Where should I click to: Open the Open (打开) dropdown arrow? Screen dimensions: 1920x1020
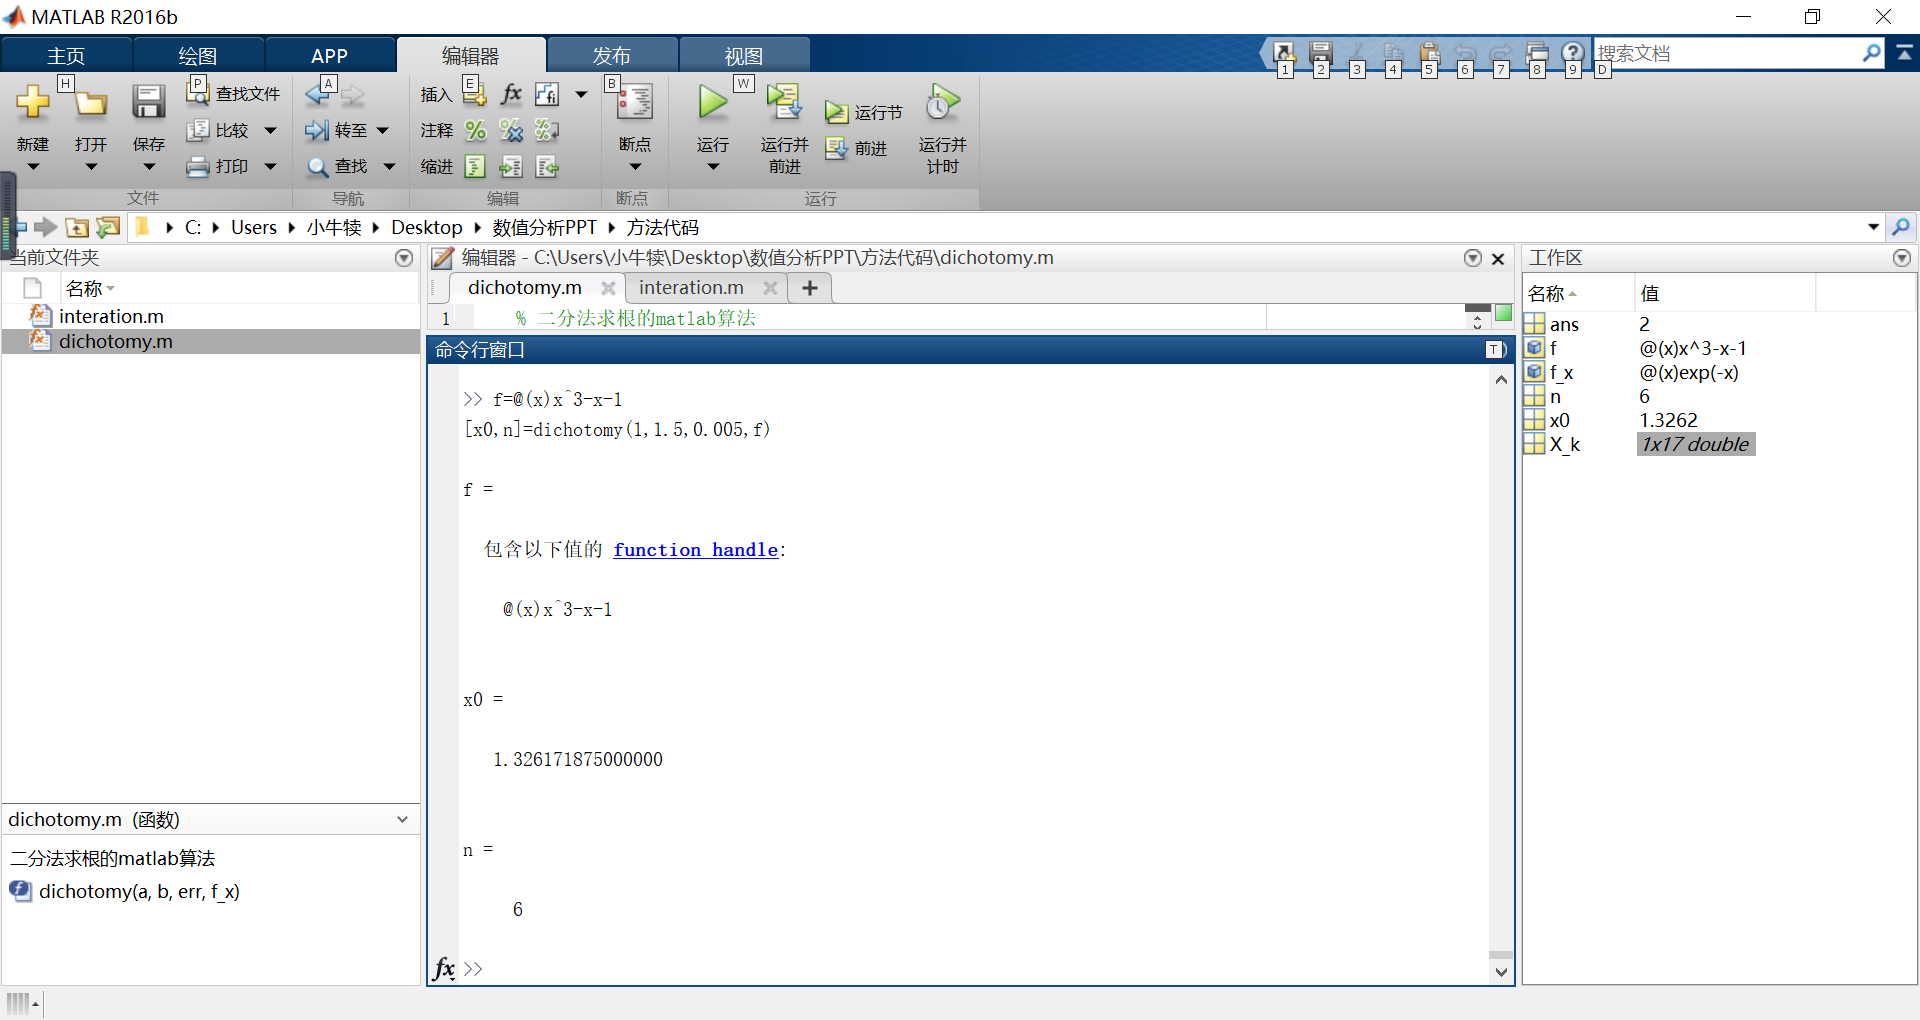pyautogui.click(x=91, y=167)
